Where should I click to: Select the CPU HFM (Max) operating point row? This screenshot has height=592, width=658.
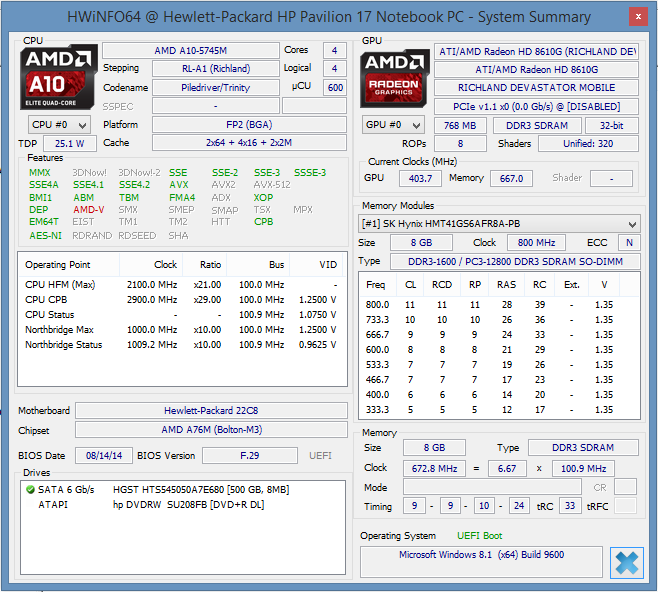(x=181, y=284)
